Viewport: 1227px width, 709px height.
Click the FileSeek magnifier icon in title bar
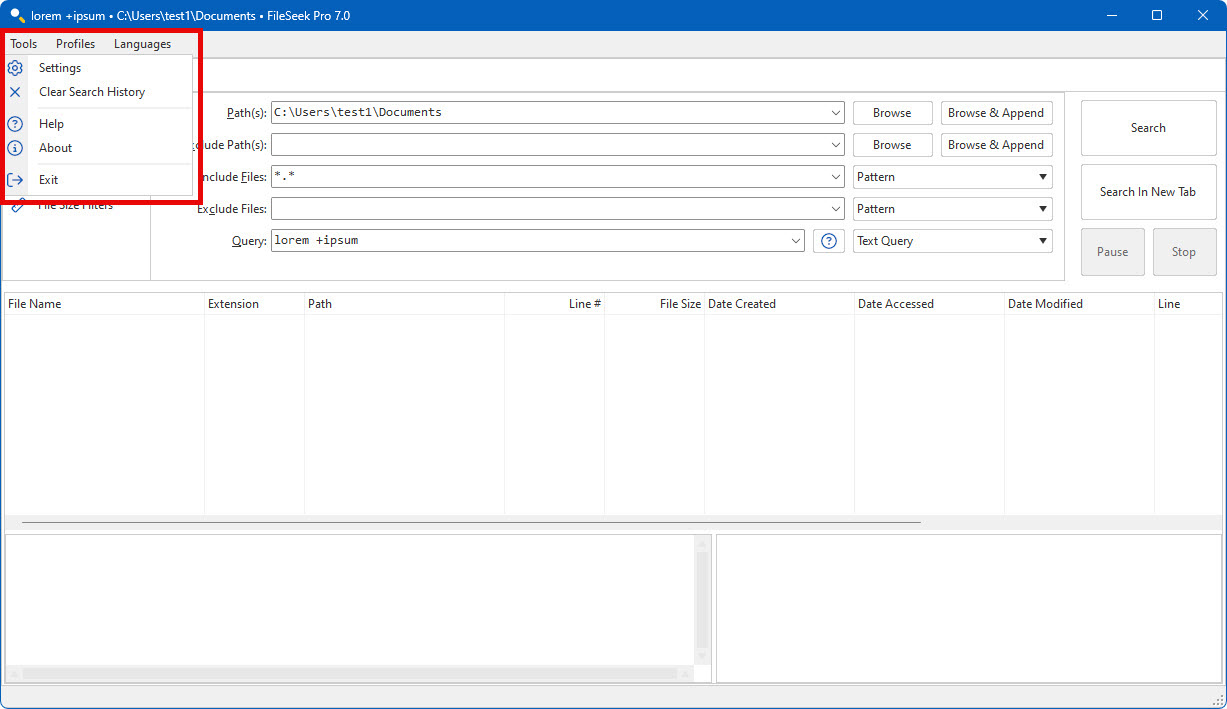pos(17,15)
